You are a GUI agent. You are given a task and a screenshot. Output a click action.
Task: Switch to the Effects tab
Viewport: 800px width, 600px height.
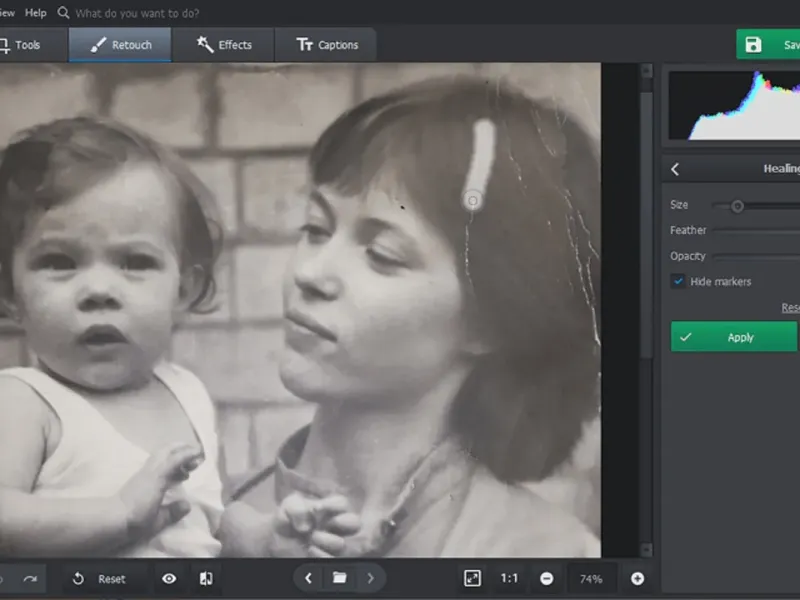(x=224, y=45)
